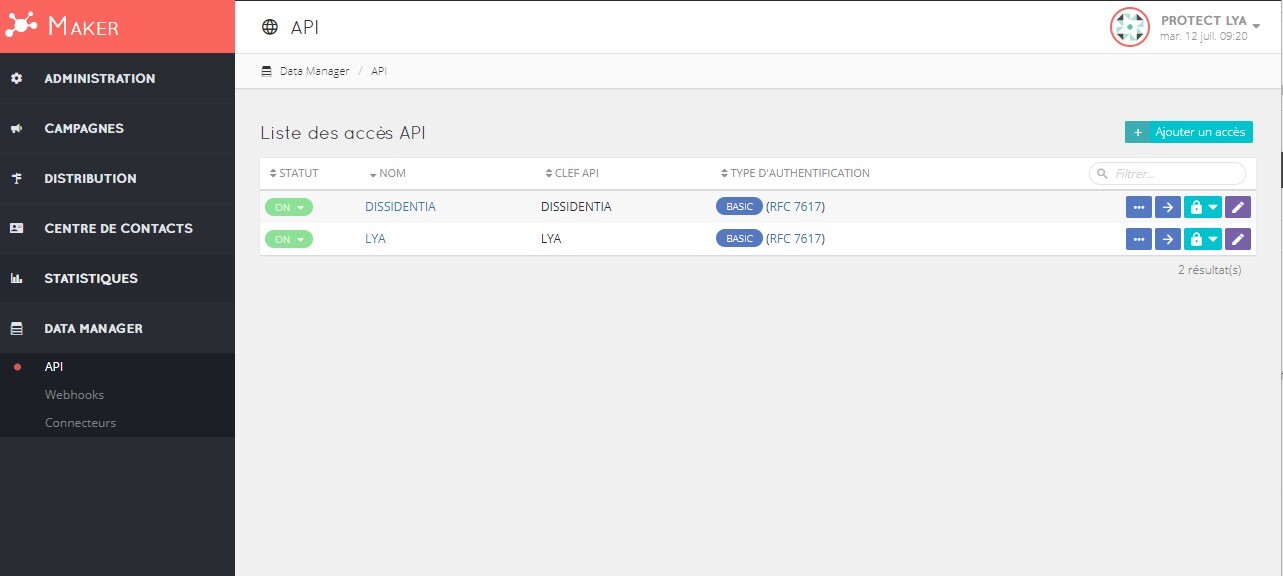Click the Ajouter un accès button

click(x=1188, y=132)
